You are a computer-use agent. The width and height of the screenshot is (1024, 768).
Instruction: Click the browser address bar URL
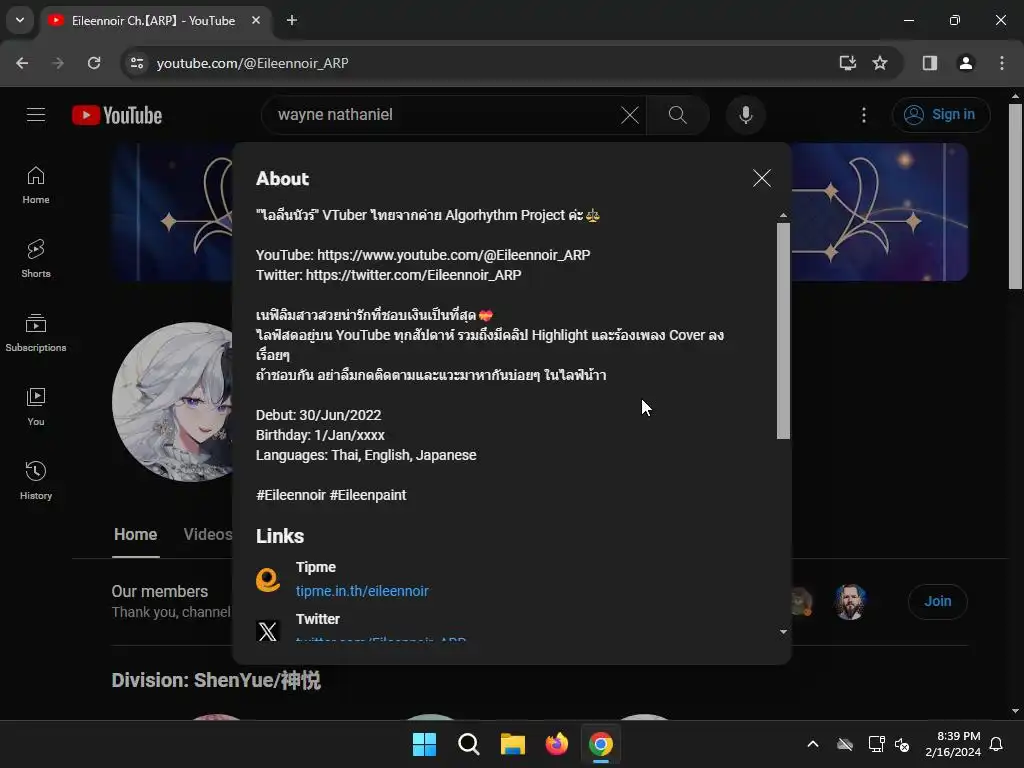(x=252, y=63)
